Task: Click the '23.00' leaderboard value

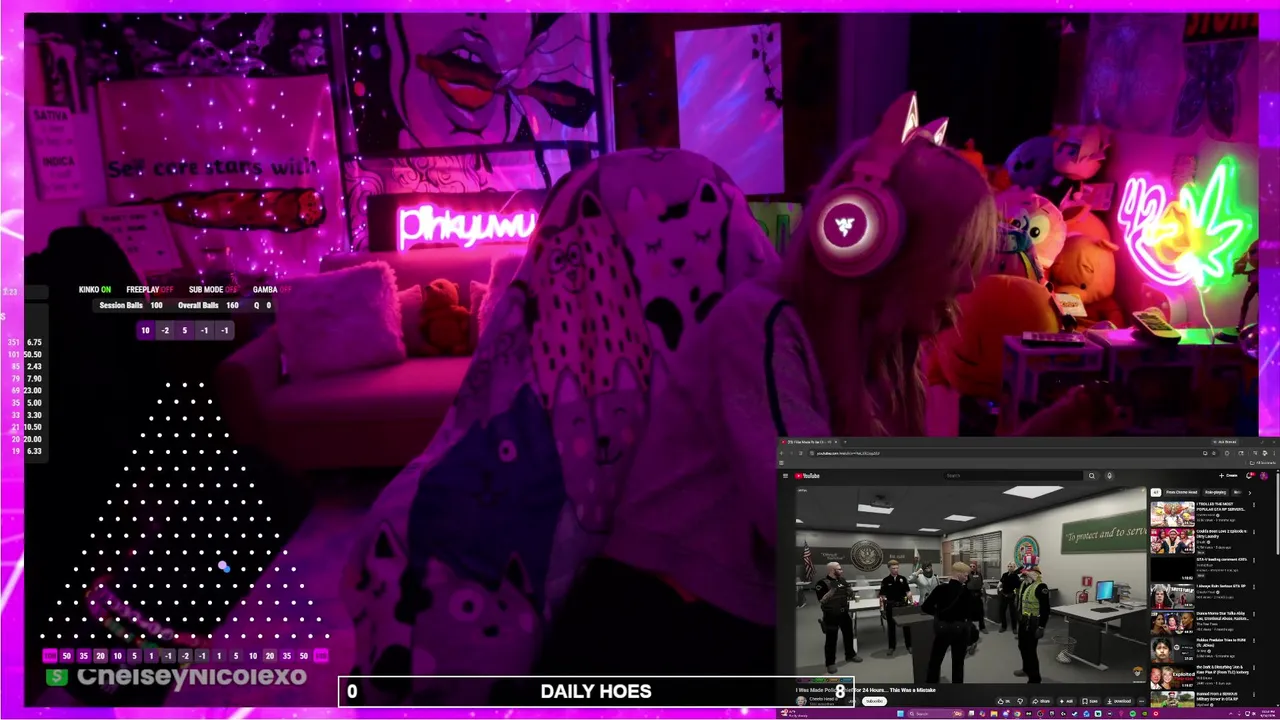Action: (x=33, y=390)
